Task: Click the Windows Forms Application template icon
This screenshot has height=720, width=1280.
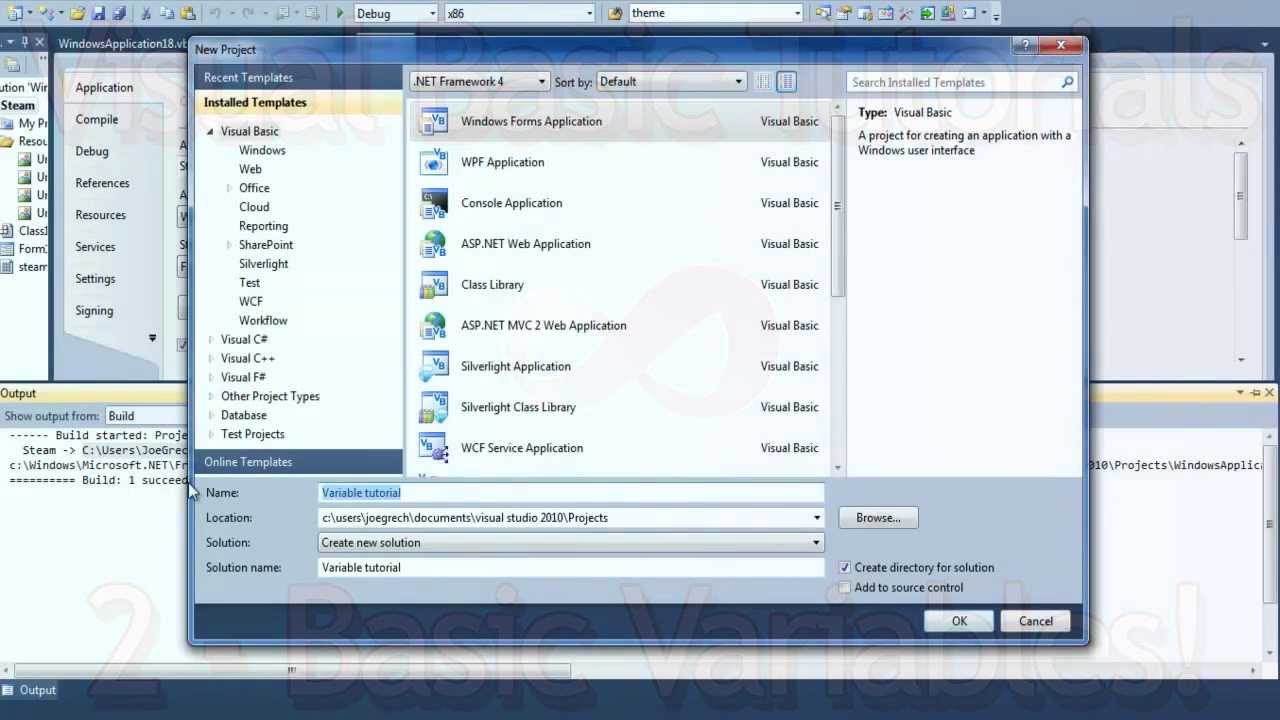Action: [434, 121]
